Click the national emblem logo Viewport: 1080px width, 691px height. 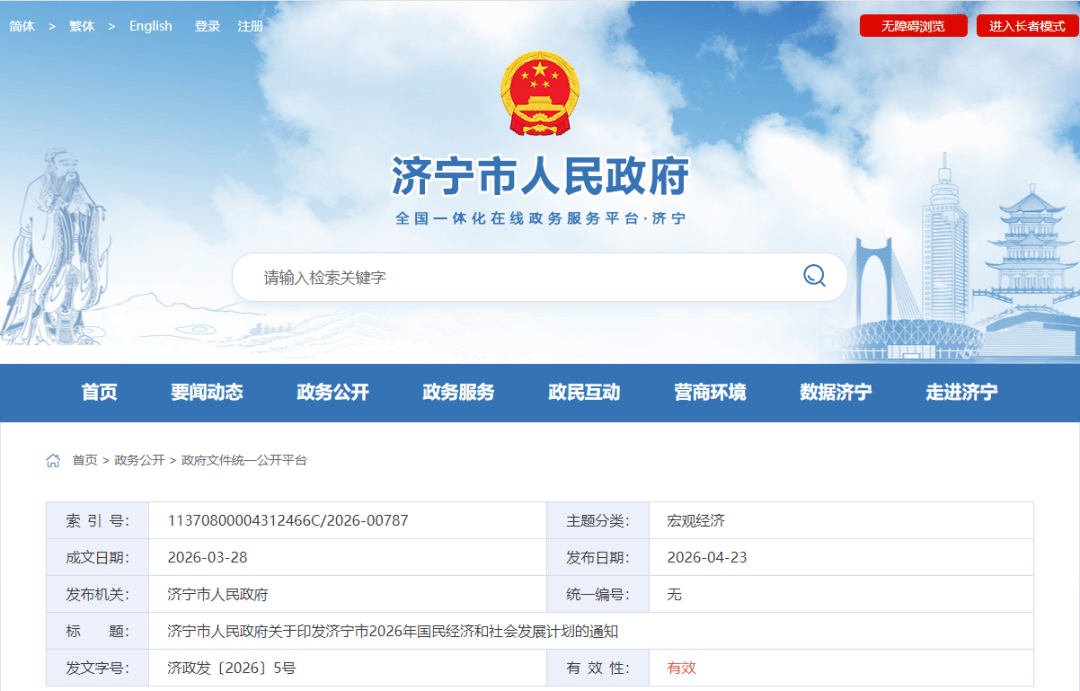click(x=539, y=94)
